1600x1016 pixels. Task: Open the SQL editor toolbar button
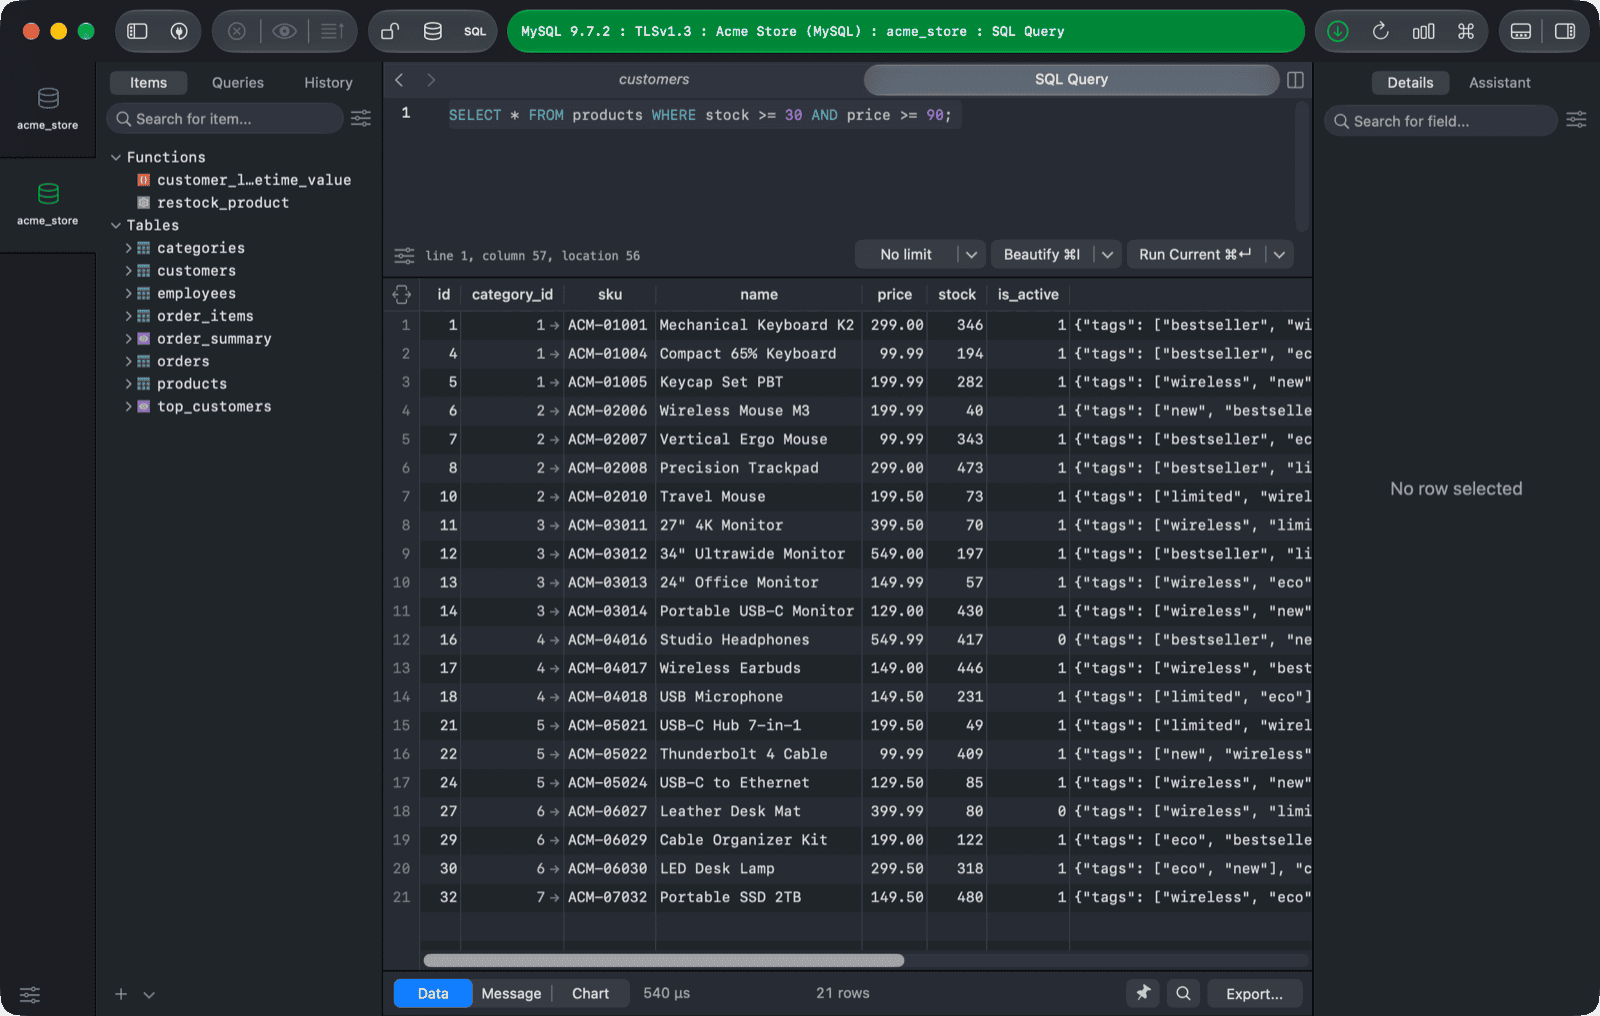click(x=475, y=31)
